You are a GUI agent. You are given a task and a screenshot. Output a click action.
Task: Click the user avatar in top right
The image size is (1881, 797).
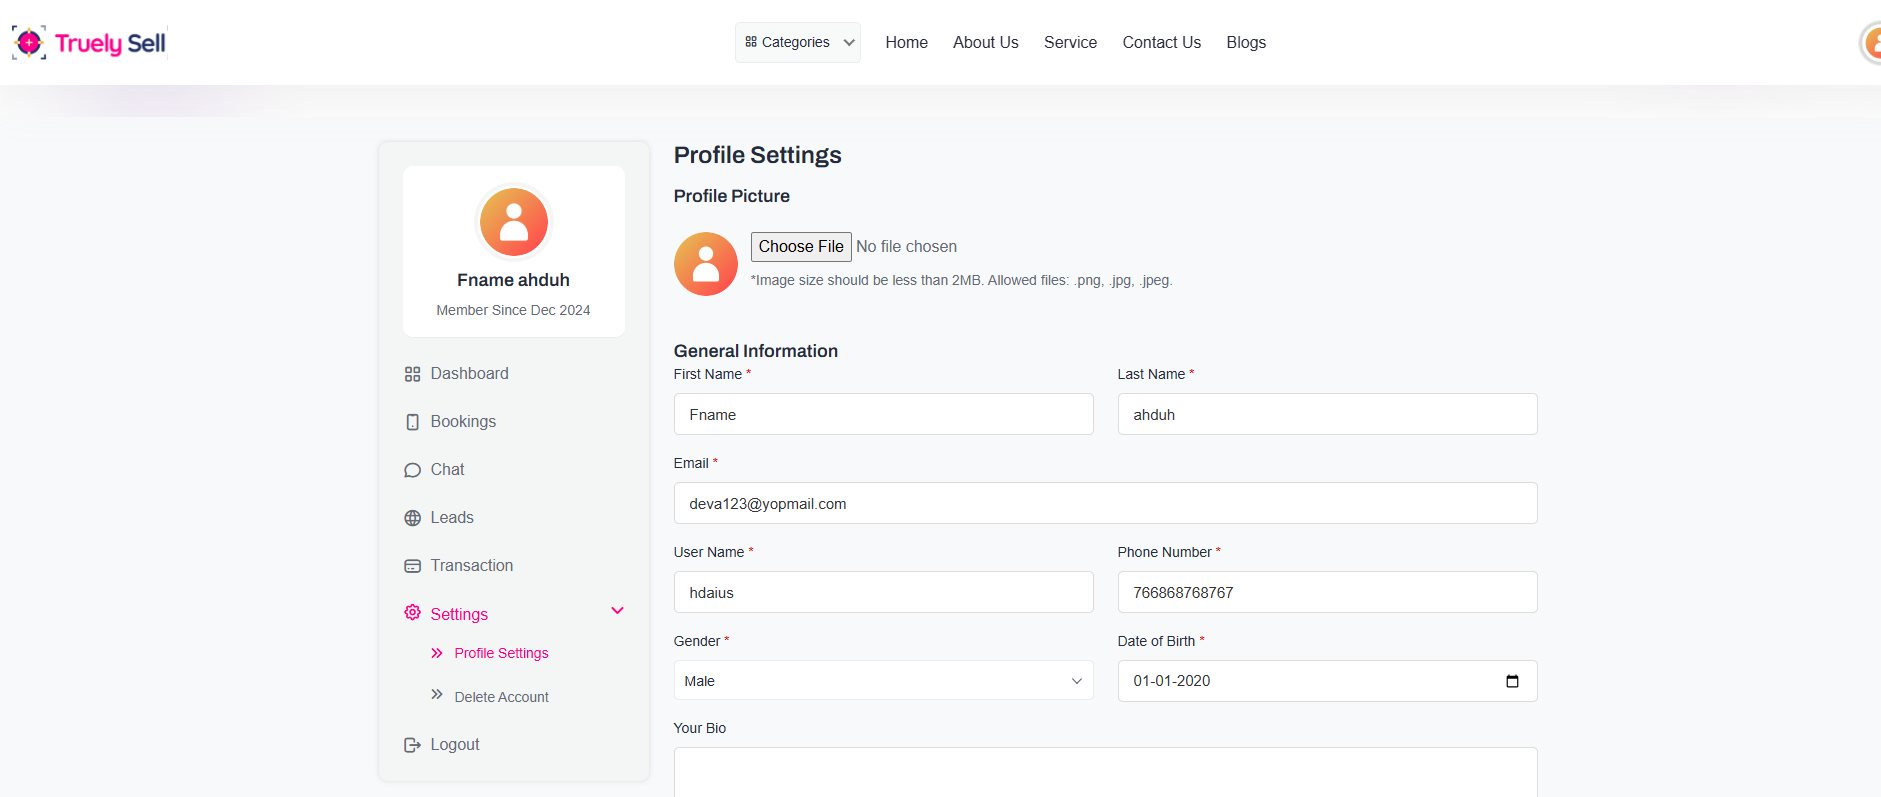(1870, 43)
